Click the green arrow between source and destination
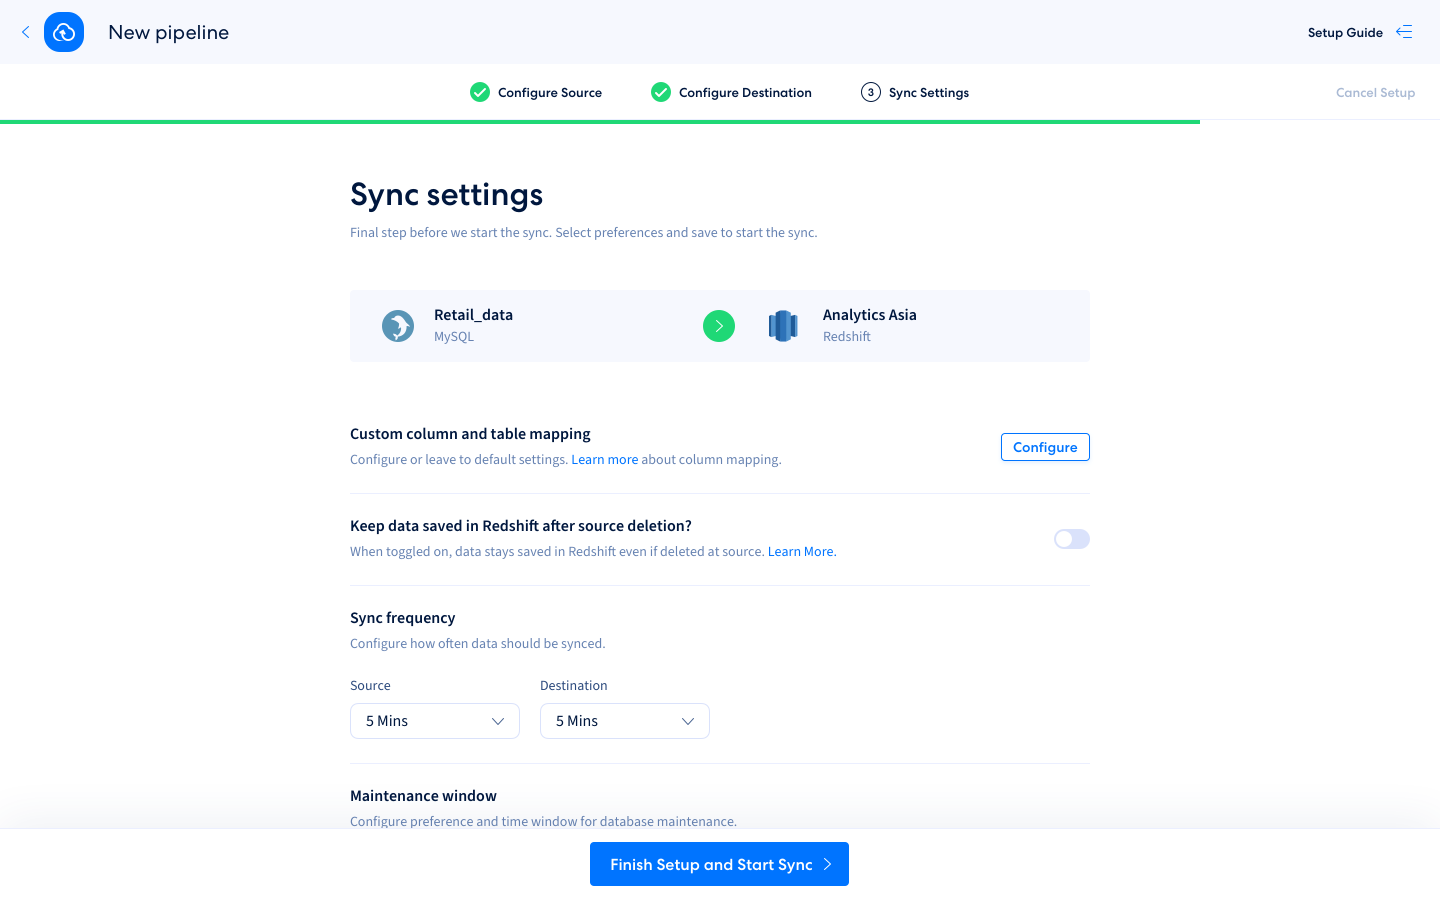Viewport: 1440px width, 900px height. [719, 326]
